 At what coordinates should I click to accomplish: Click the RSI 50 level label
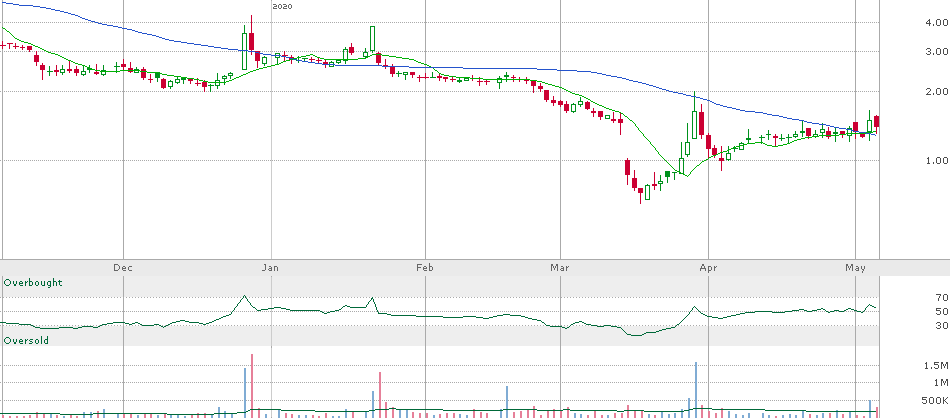pos(942,311)
